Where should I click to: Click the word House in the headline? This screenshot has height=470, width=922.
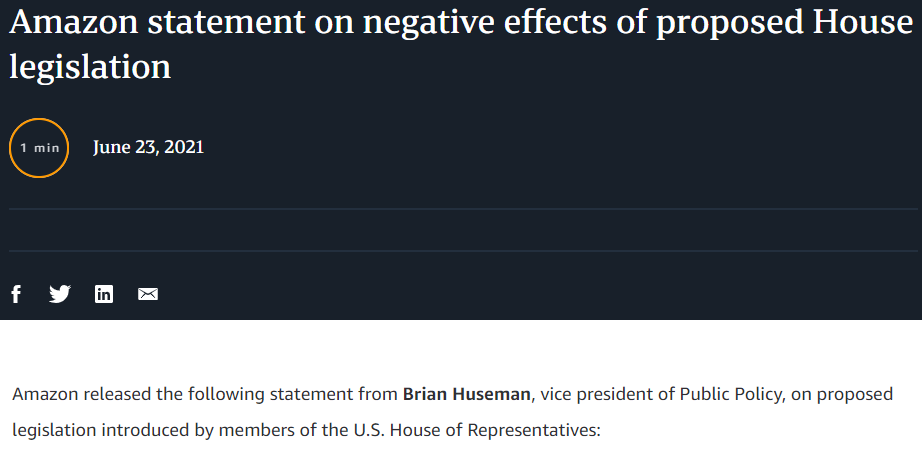[863, 23]
